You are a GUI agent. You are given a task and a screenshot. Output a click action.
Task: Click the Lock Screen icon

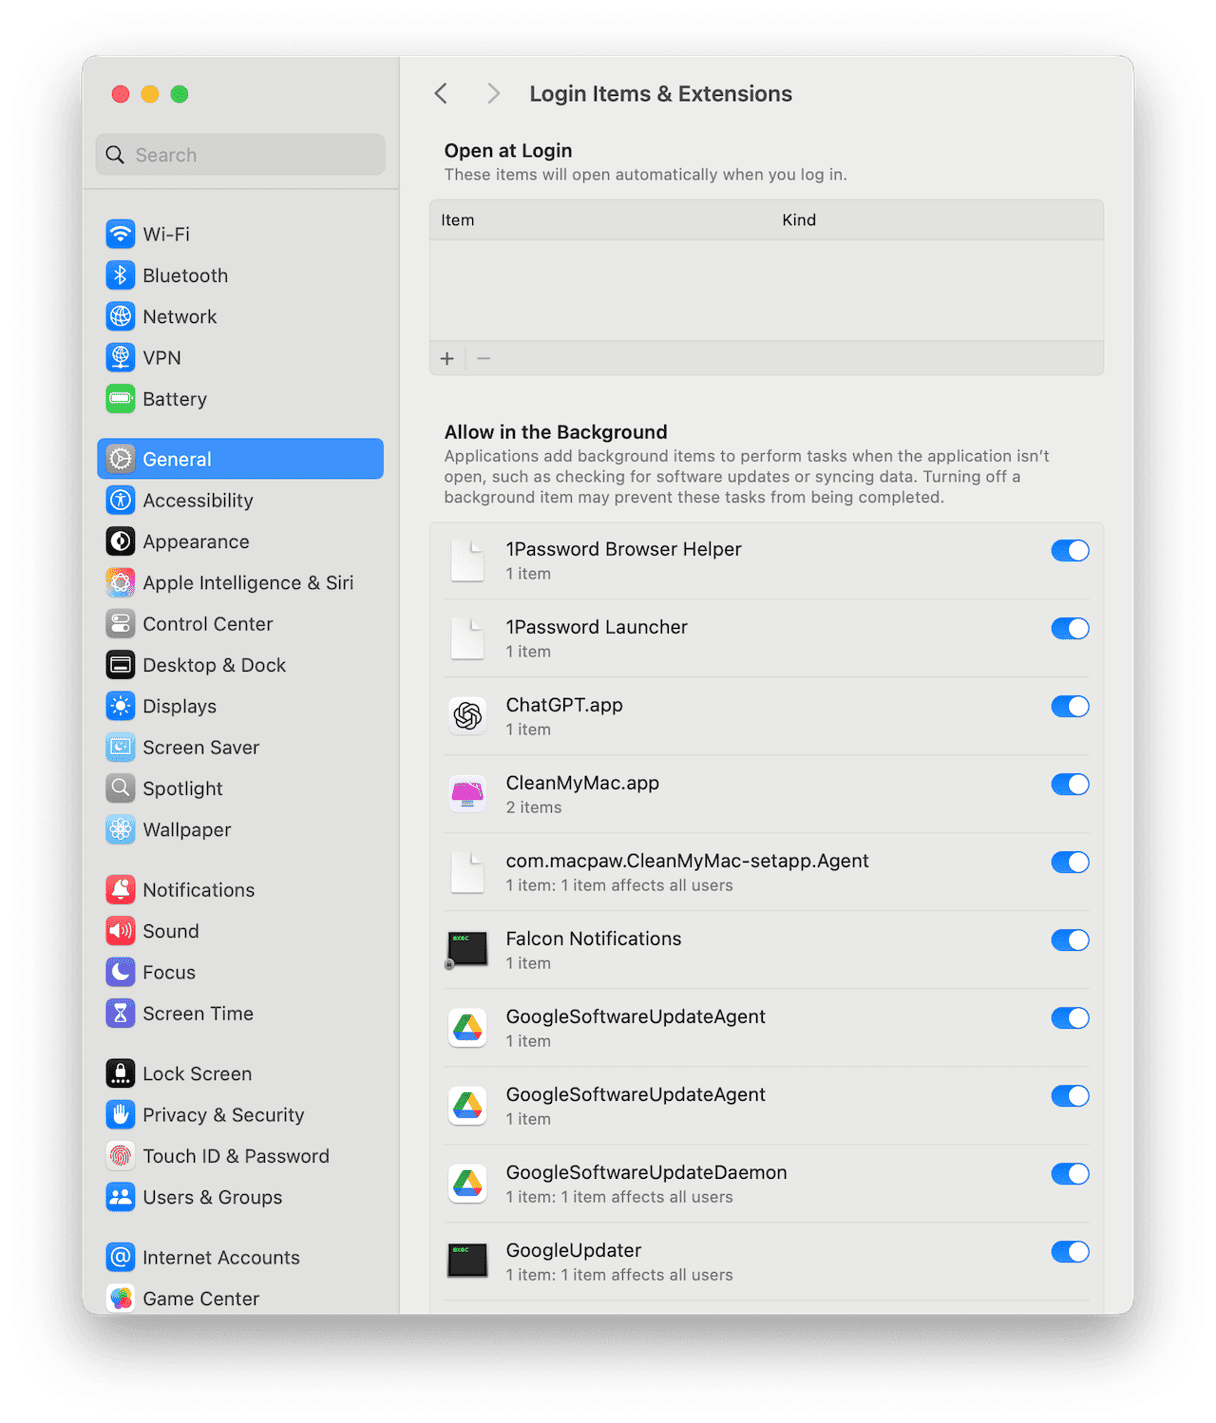coord(120,1074)
